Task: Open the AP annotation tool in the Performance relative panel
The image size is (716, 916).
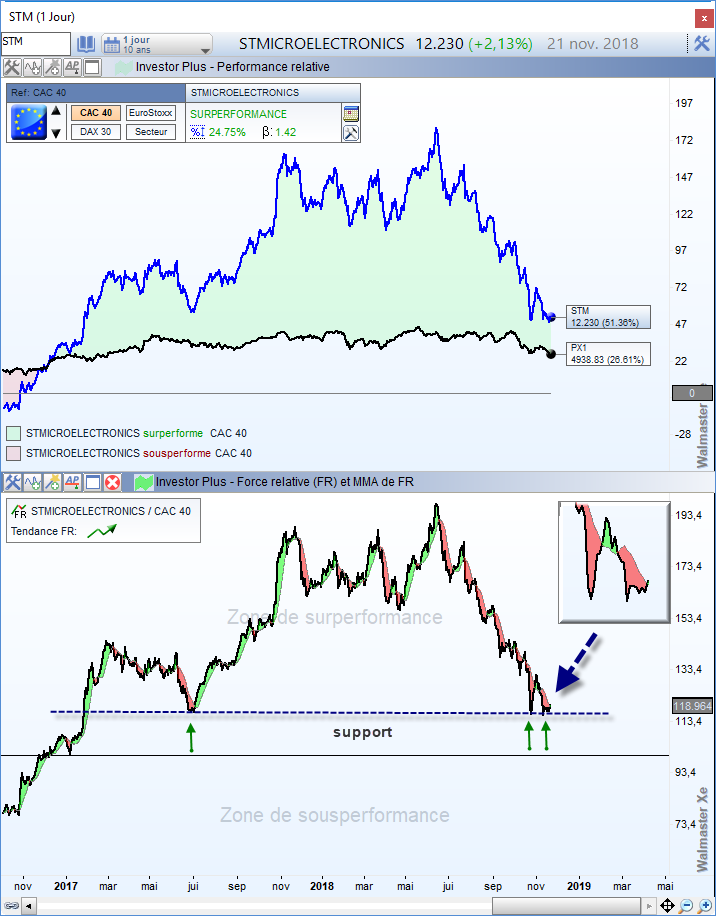Action: (72, 67)
